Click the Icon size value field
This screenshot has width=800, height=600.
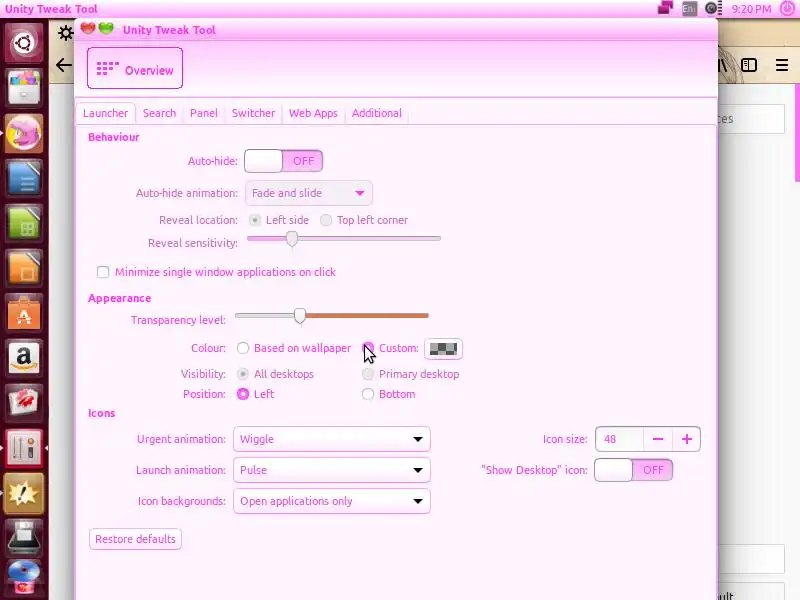[619, 439]
